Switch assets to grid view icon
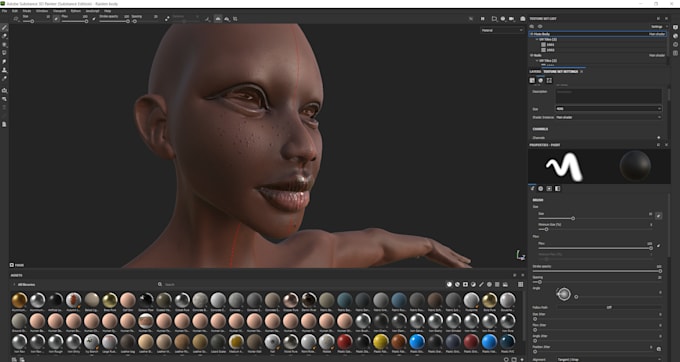680x362 pixels. coord(520,284)
